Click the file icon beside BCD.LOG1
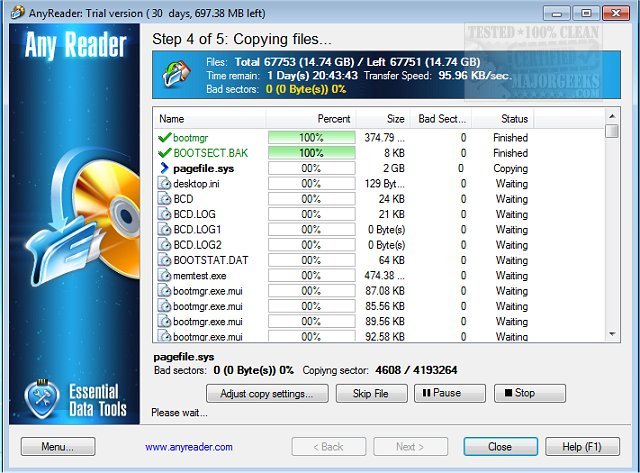This screenshot has height=473, width=640. click(164, 229)
